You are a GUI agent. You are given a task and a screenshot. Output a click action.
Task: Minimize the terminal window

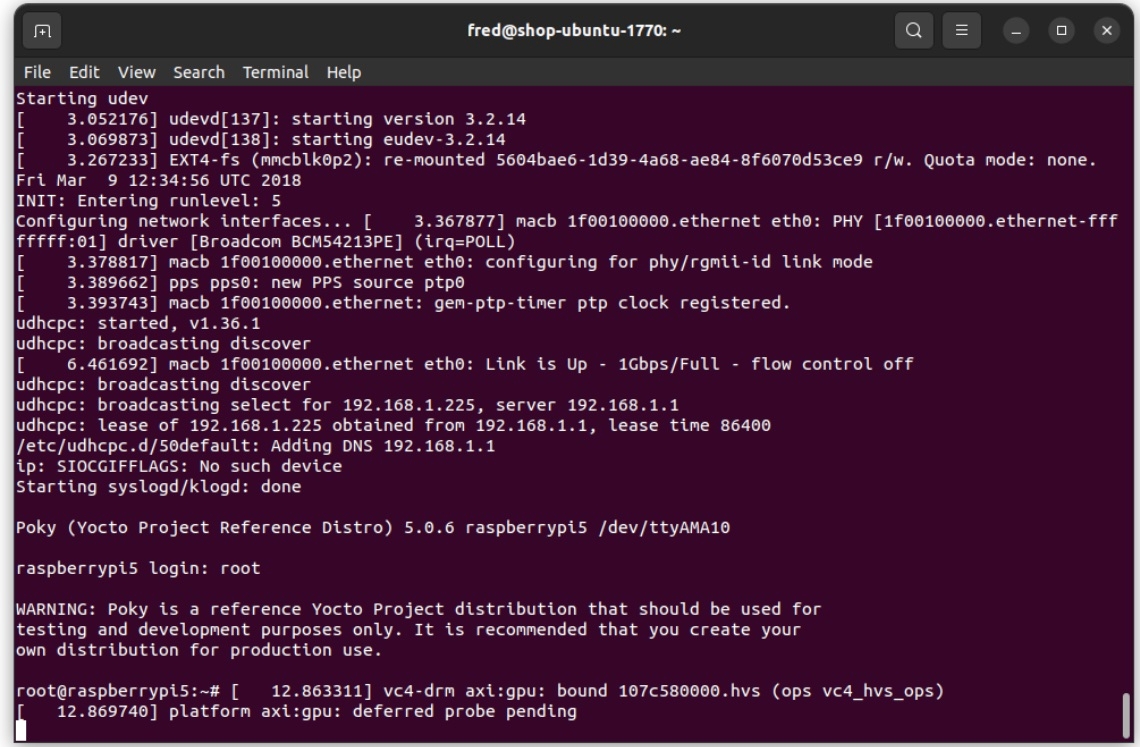point(1015,31)
